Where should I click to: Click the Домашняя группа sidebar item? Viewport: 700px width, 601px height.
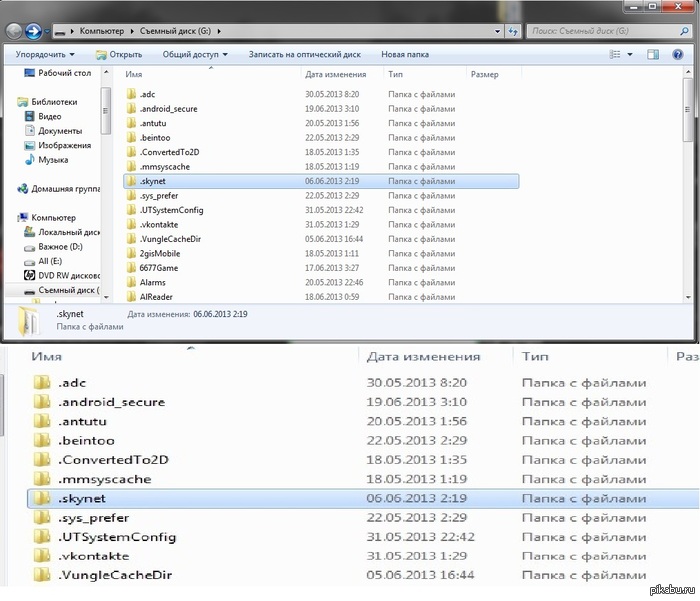pyautogui.click(x=64, y=188)
